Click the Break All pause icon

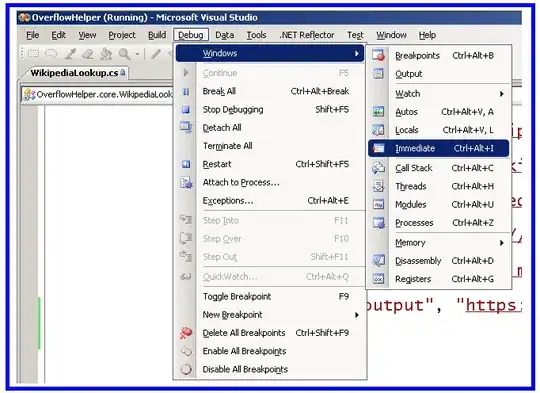(x=186, y=91)
